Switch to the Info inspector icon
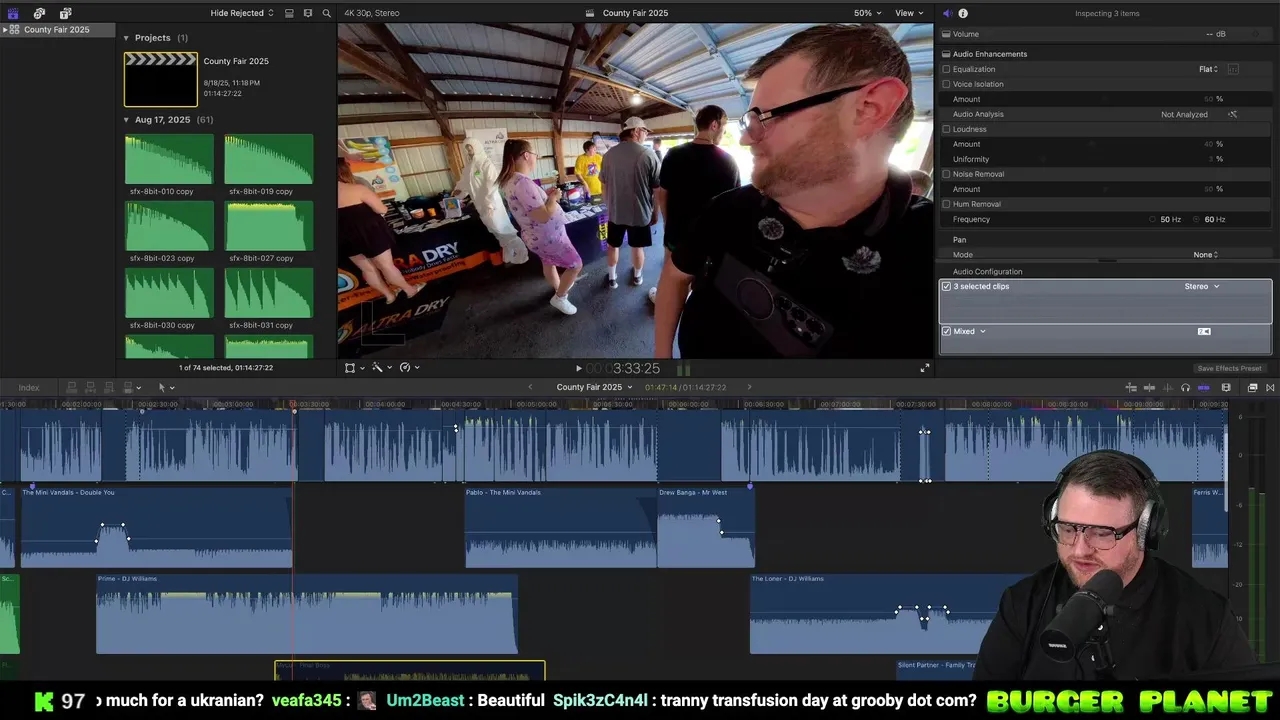Image resolution: width=1280 pixels, height=720 pixels. pos(963,13)
